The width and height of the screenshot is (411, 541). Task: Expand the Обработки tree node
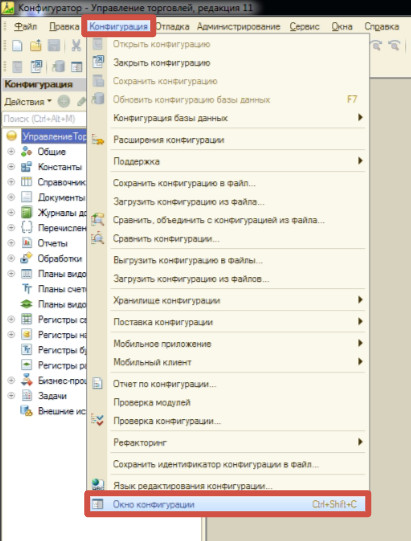pos(11,258)
